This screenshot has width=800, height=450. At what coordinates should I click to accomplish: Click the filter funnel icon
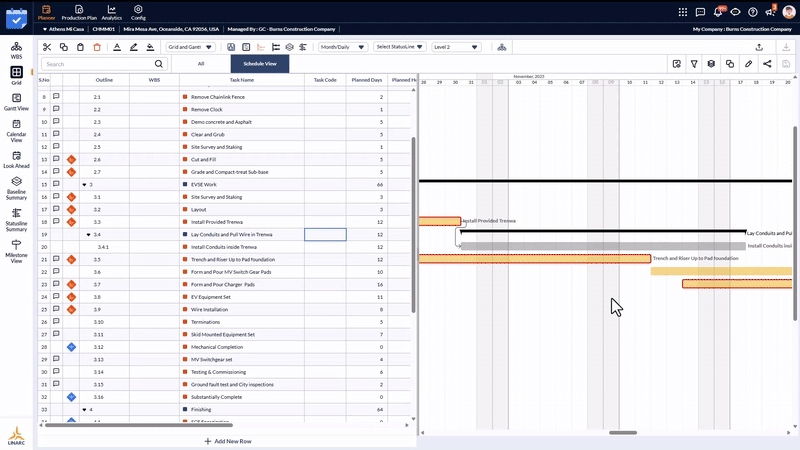[x=694, y=64]
